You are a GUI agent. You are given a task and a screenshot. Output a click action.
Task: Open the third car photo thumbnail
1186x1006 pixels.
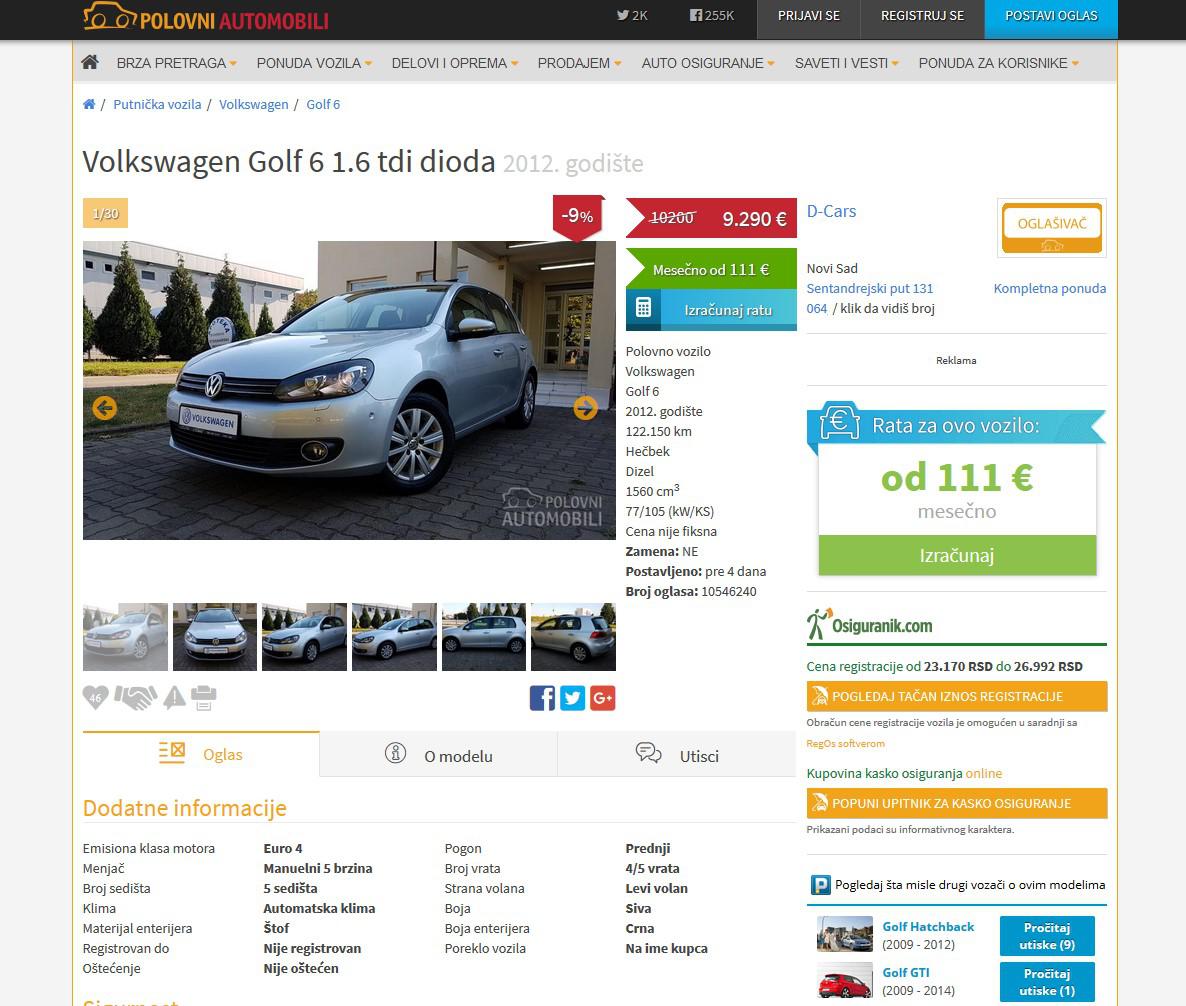pos(304,637)
